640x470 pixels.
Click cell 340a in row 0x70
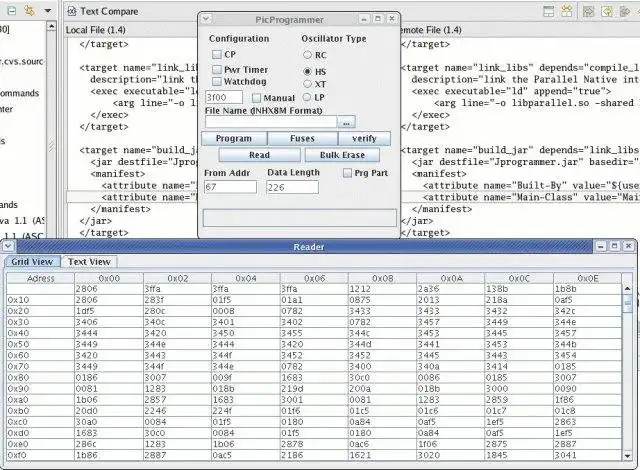[x=450, y=366]
